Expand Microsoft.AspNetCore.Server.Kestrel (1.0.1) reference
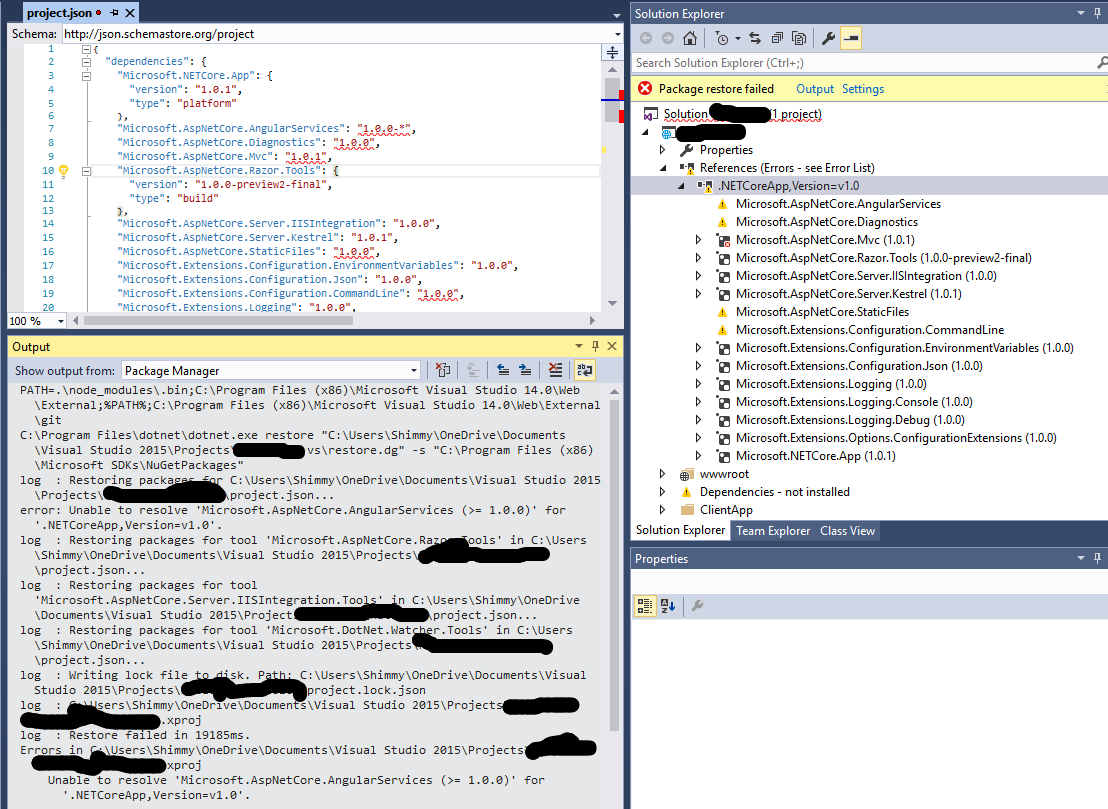Viewport: 1108px width, 809px height. (x=698, y=294)
